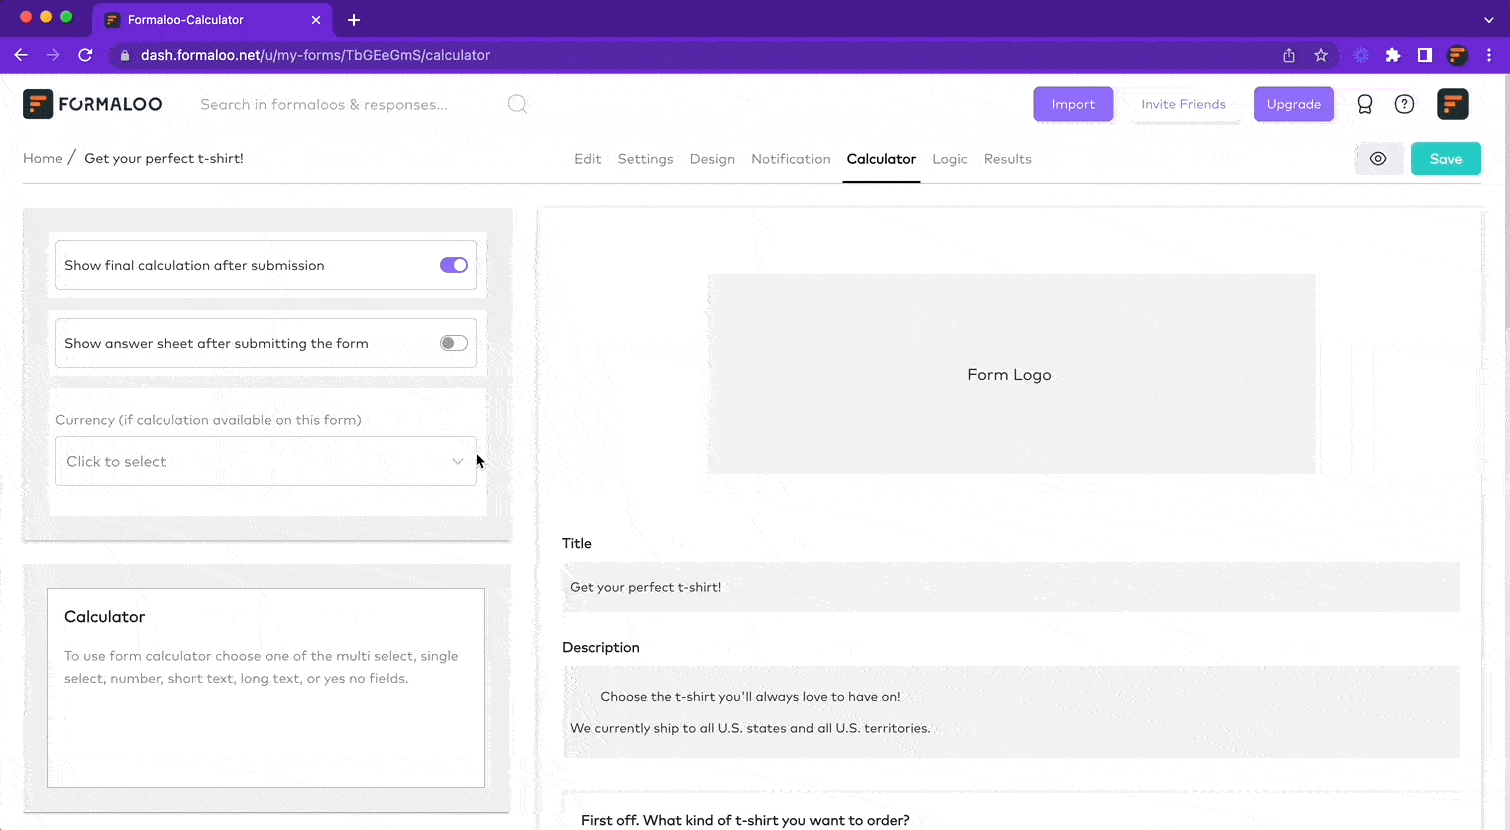Click Invite Friends button

click(x=1183, y=104)
